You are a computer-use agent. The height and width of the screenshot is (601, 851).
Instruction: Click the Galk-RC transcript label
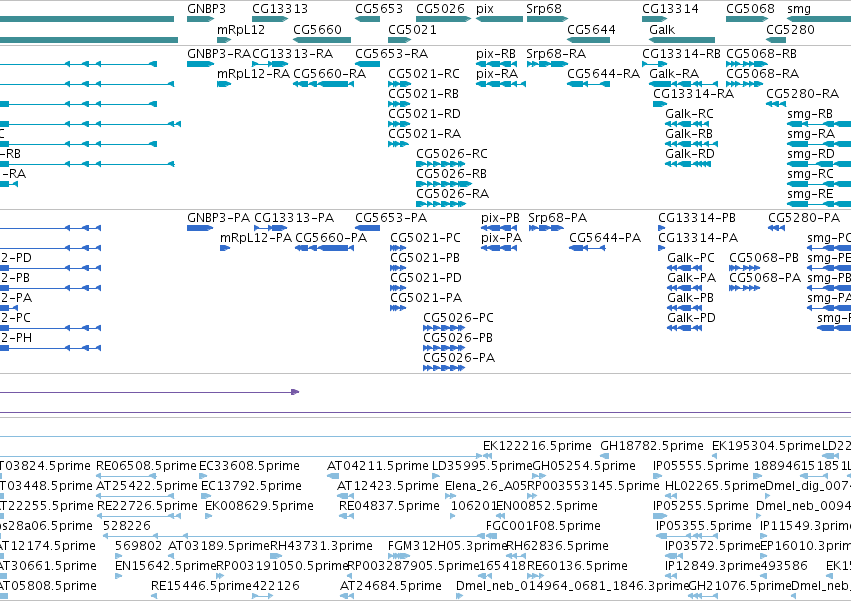coord(689,114)
